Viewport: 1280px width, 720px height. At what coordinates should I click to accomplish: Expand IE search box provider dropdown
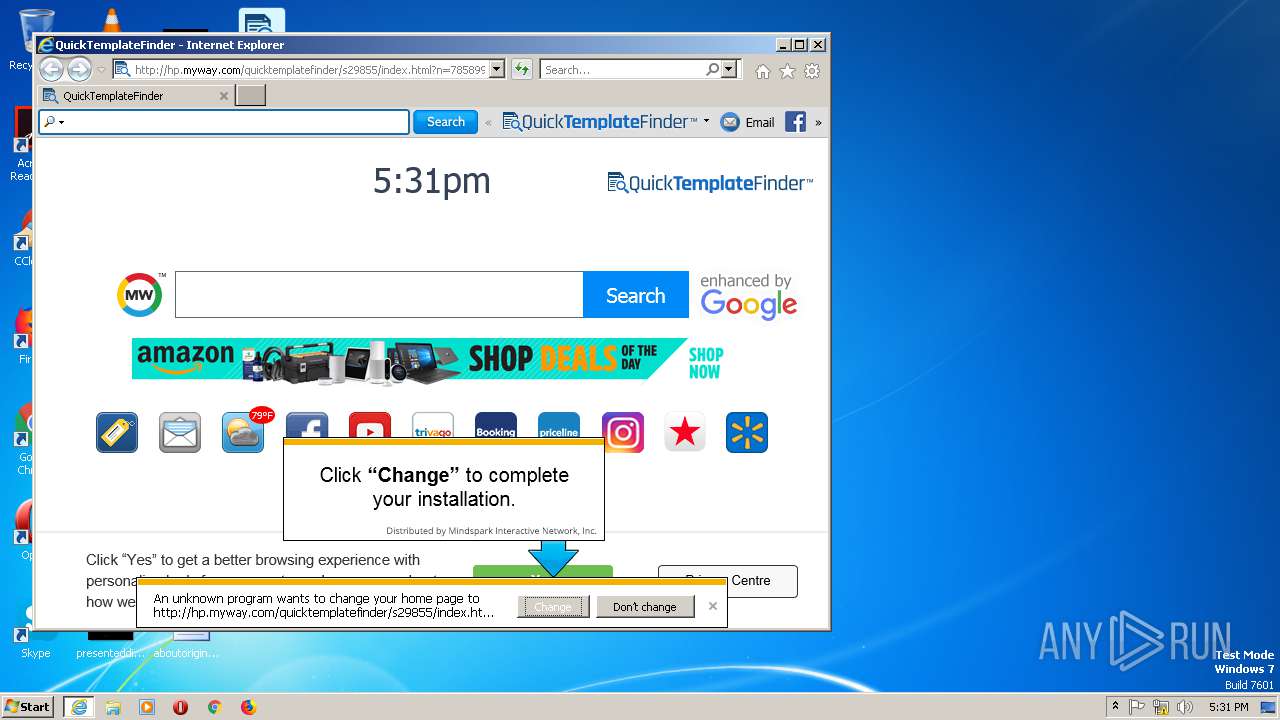[729, 69]
